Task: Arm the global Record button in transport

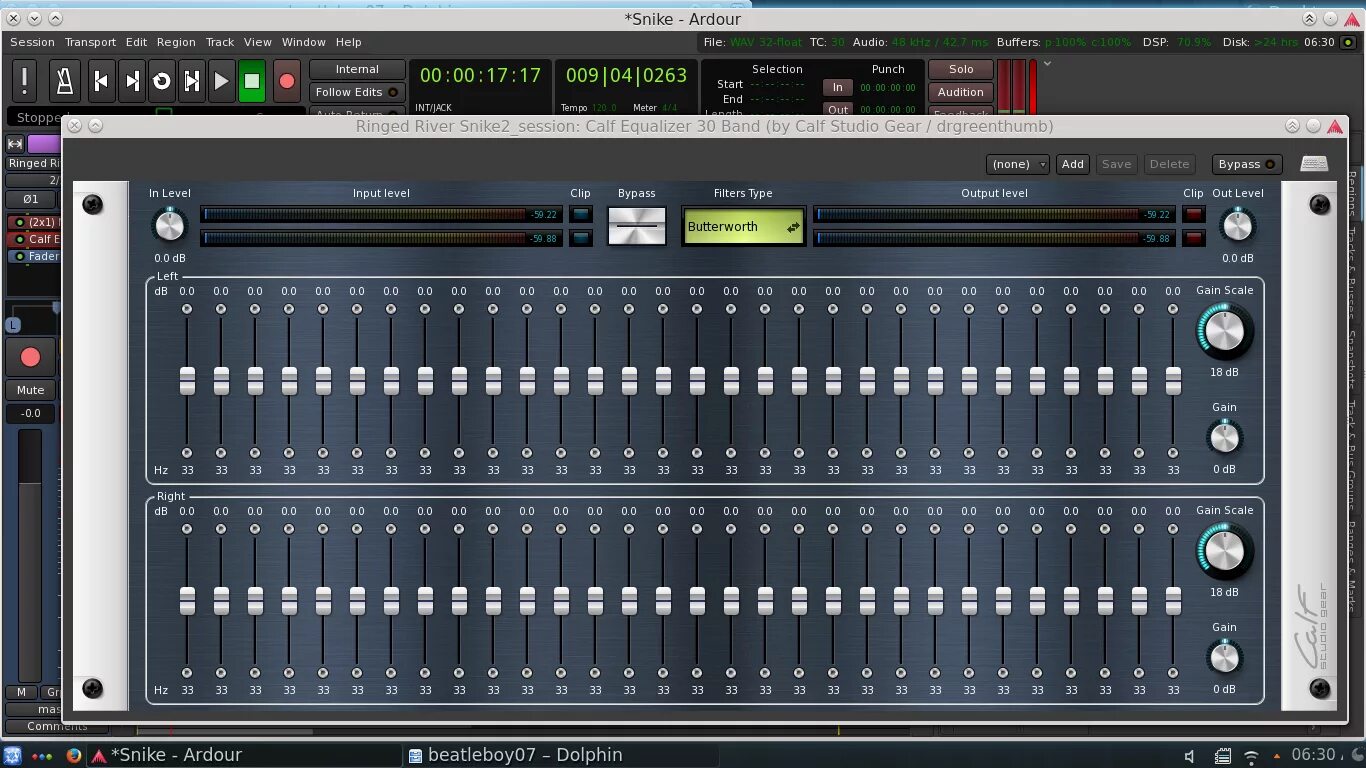Action: coord(286,81)
